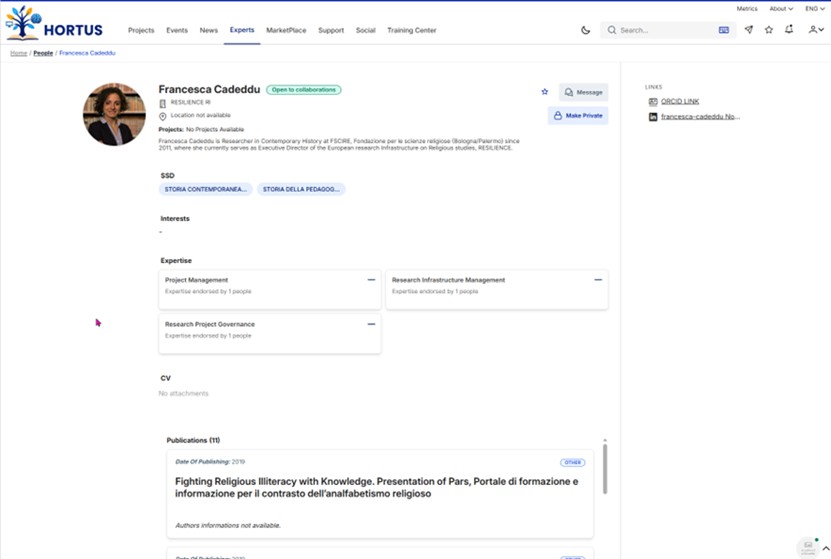
Task: Favorite this profile with star icon
Action: point(544,92)
